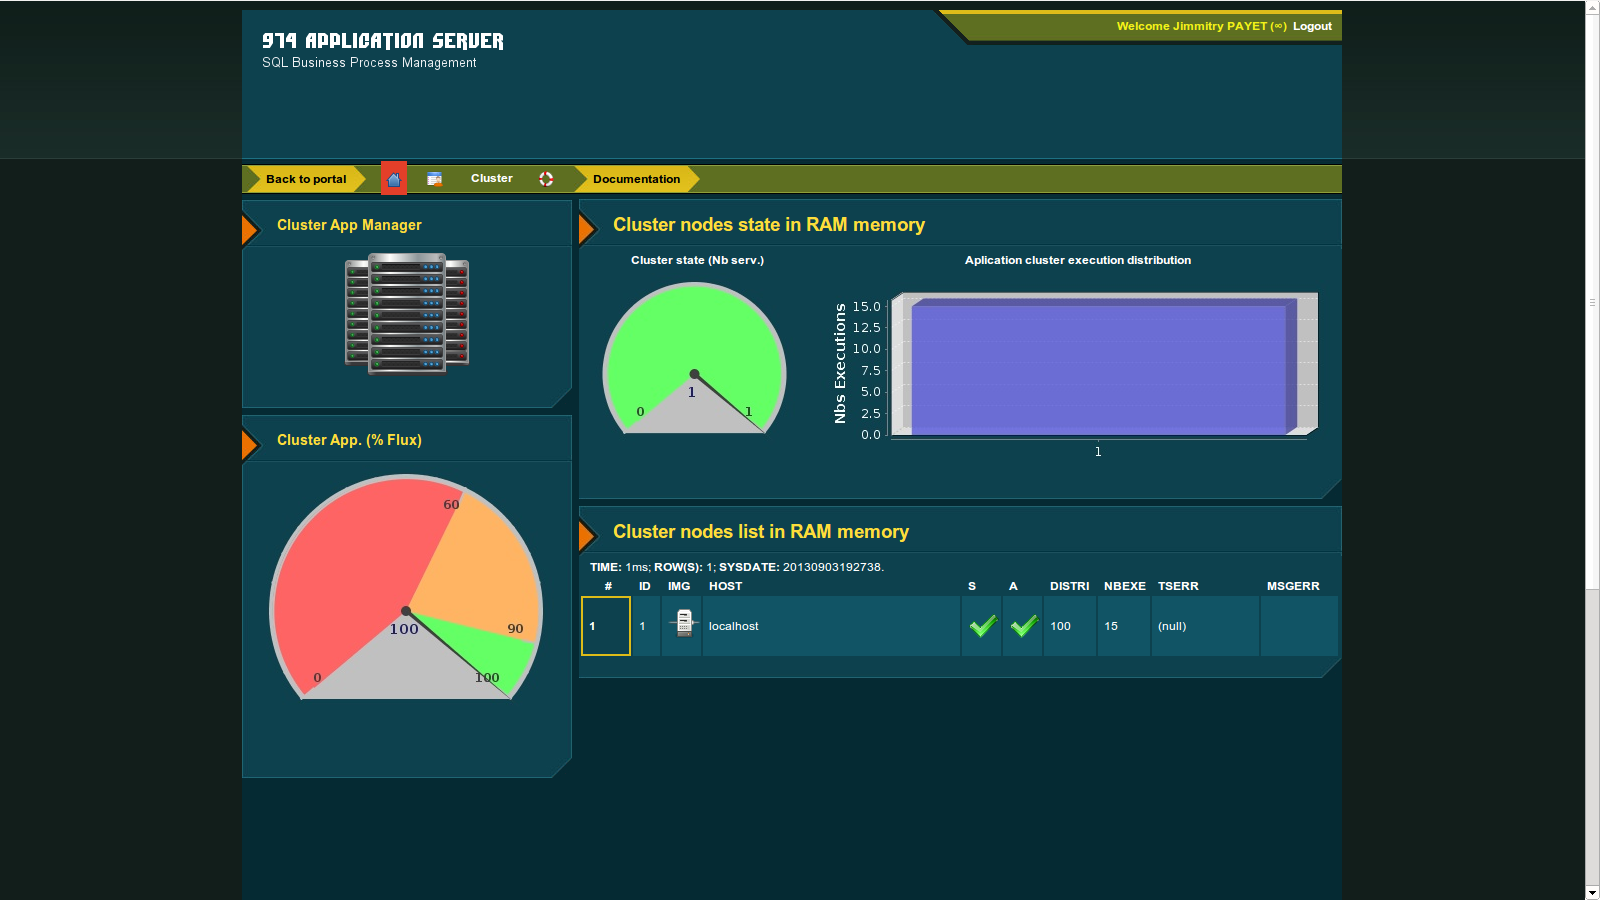Screen dimensions: 1600x900
Task: Click the lifebuoy help icon
Action: pyautogui.click(x=546, y=179)
